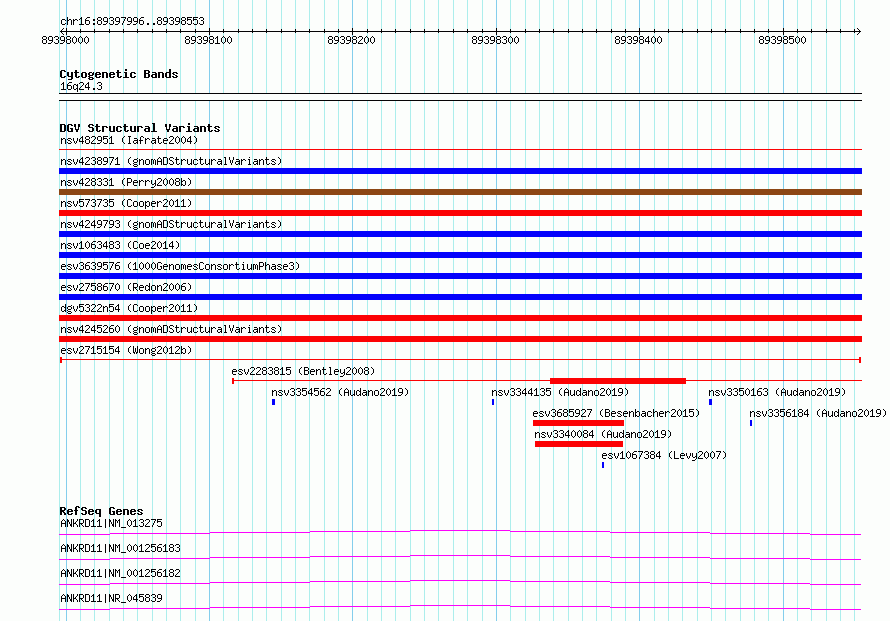Click the small blue marker of nsv3350163
Screen dimensions: 890x621
(x=710, y=402)
